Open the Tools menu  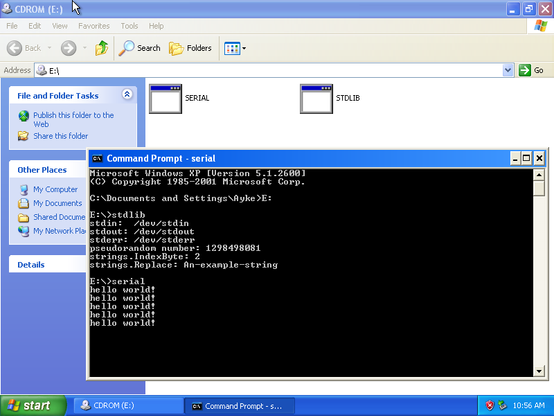coord(129,26)
